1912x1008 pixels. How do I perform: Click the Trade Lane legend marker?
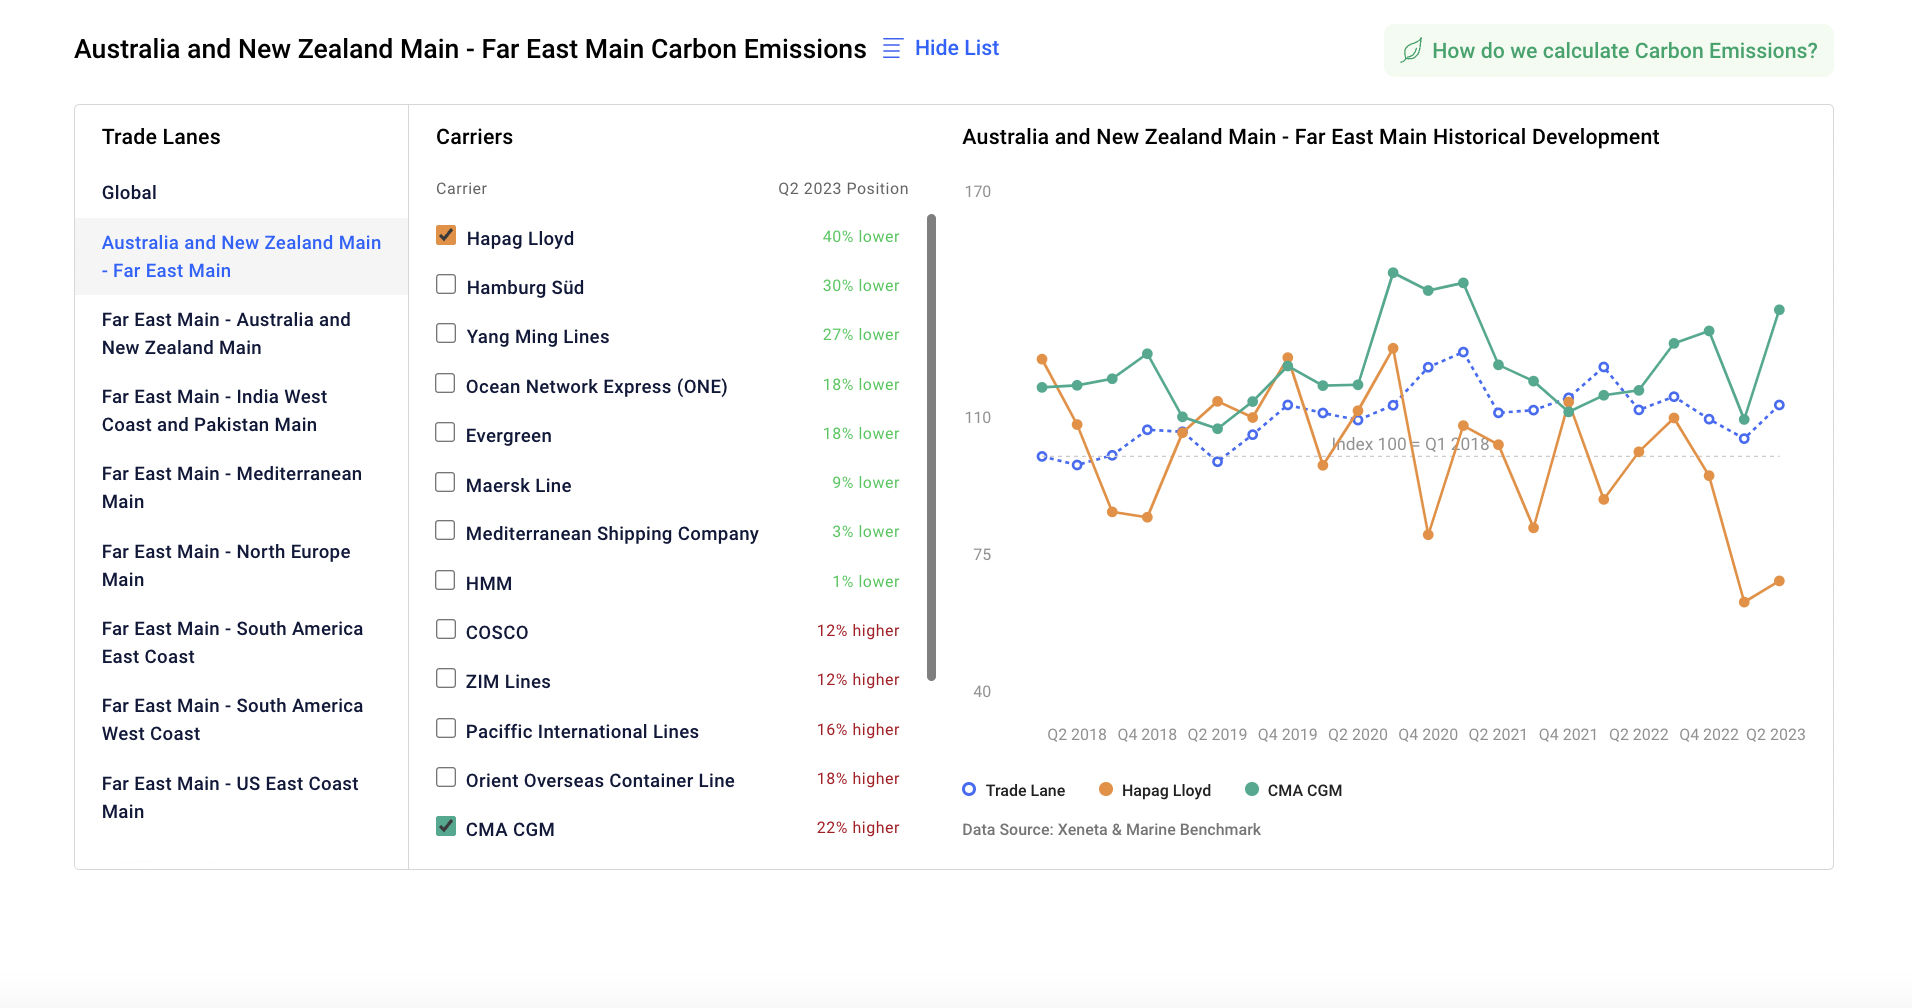[969, 789]
